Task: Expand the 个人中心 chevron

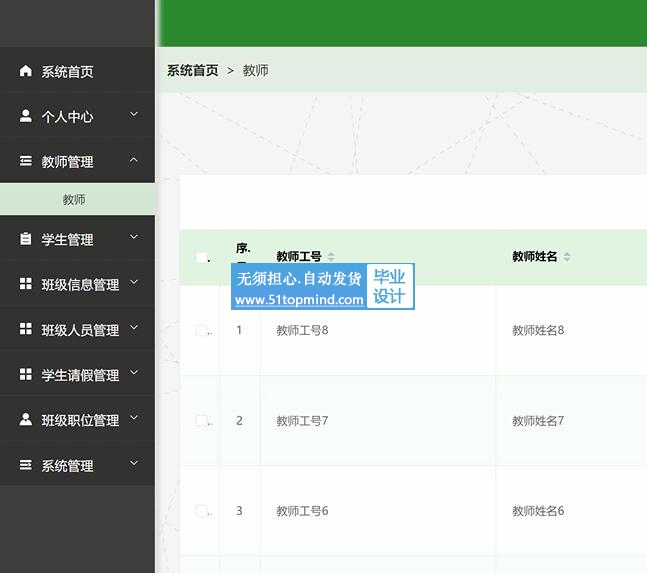Action: pos(134,114)
